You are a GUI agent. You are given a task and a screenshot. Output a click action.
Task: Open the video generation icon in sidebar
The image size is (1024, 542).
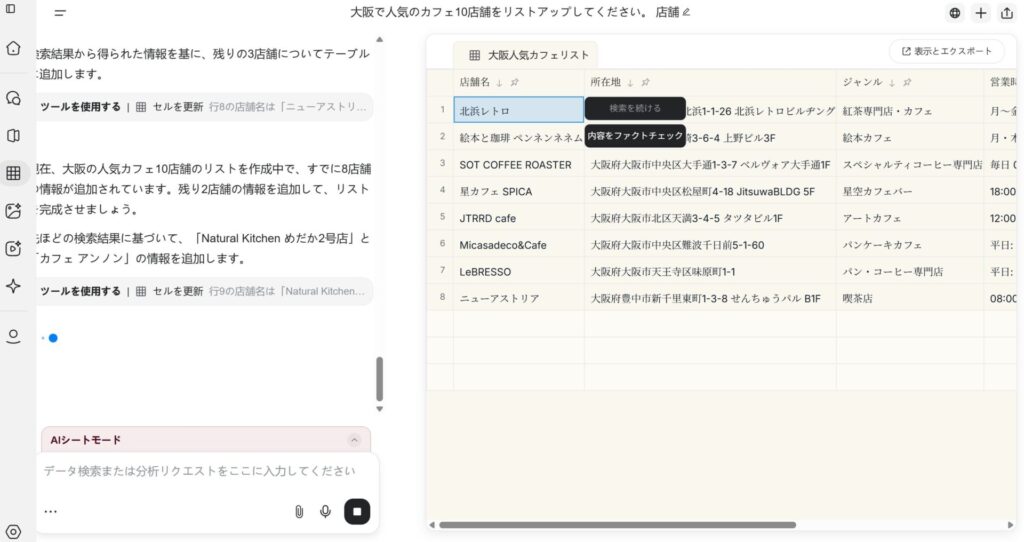point(13,248)
